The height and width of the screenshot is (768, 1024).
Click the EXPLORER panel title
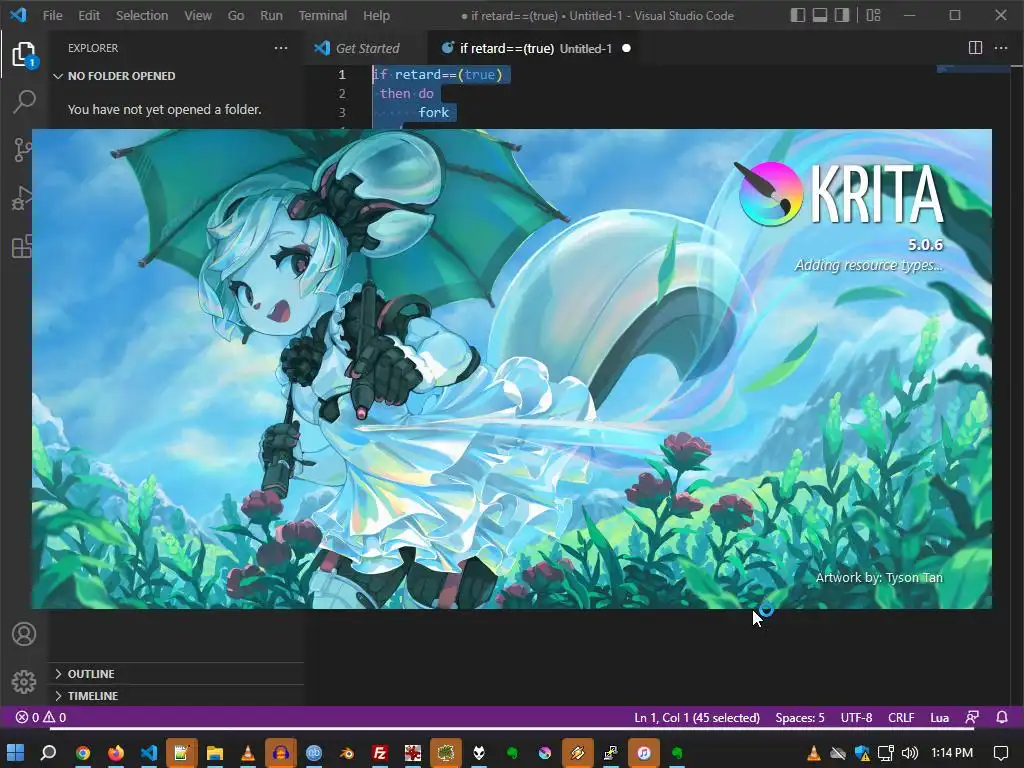pyautogui.click(x=93, y=48)
